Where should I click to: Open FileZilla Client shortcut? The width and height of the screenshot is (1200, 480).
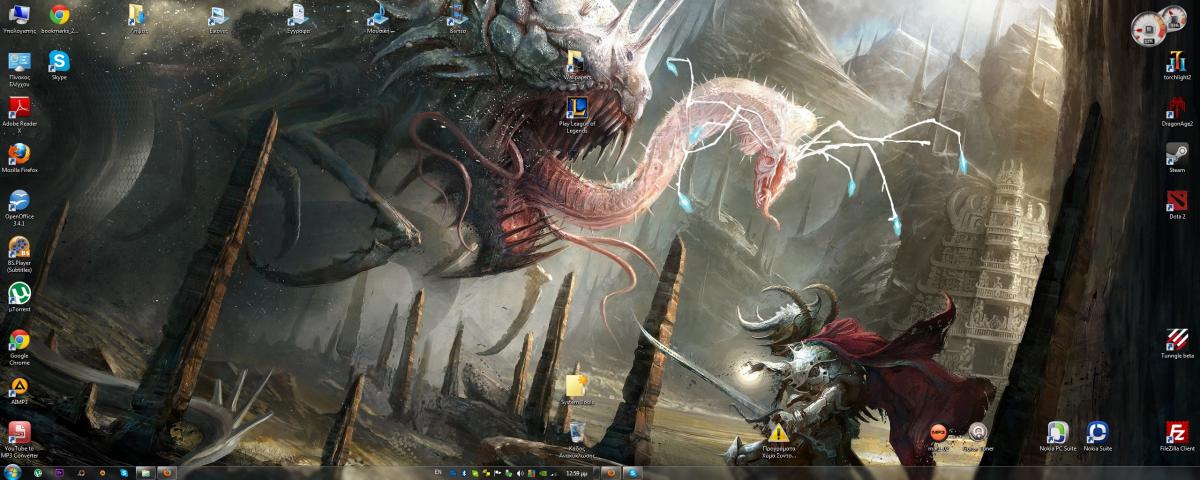click(1177, 436)
